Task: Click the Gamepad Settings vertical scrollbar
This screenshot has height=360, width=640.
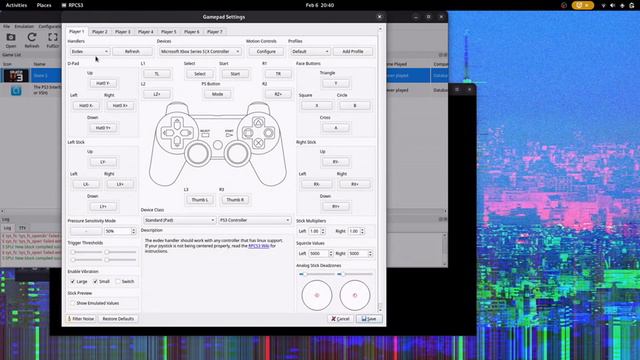Action: click(380, 169)
